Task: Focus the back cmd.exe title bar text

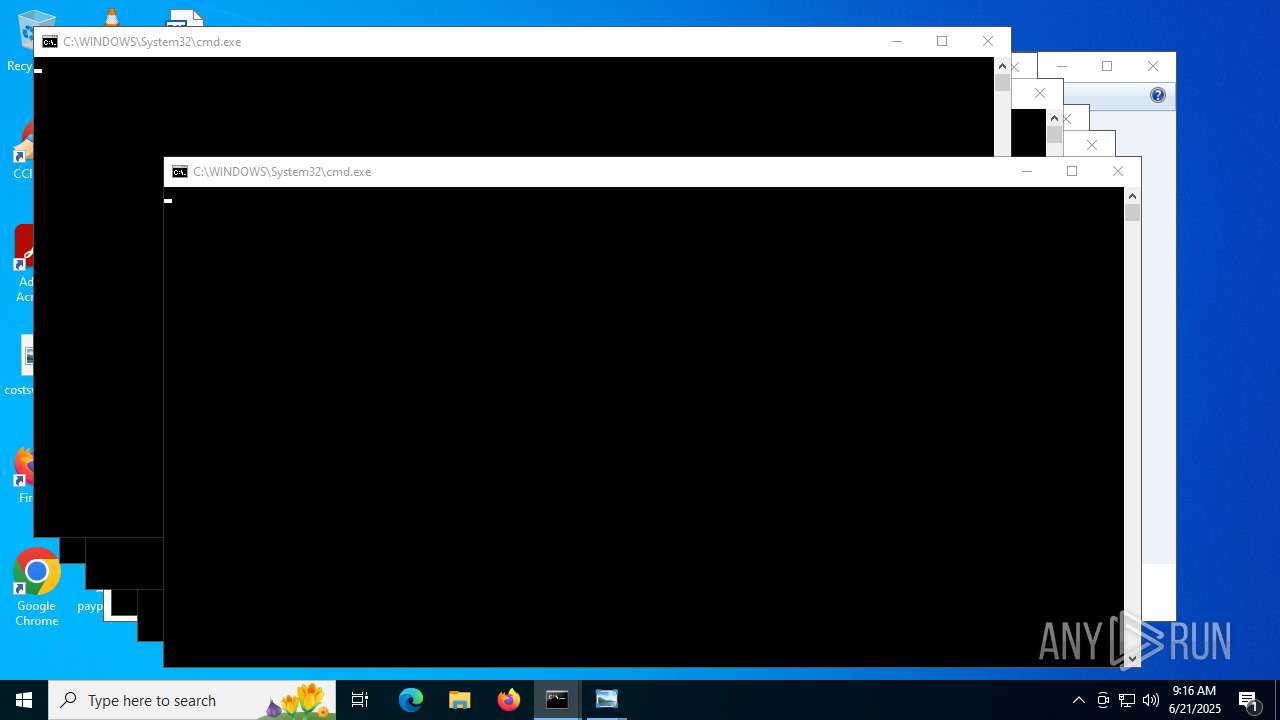Action: tap(152, 42)
